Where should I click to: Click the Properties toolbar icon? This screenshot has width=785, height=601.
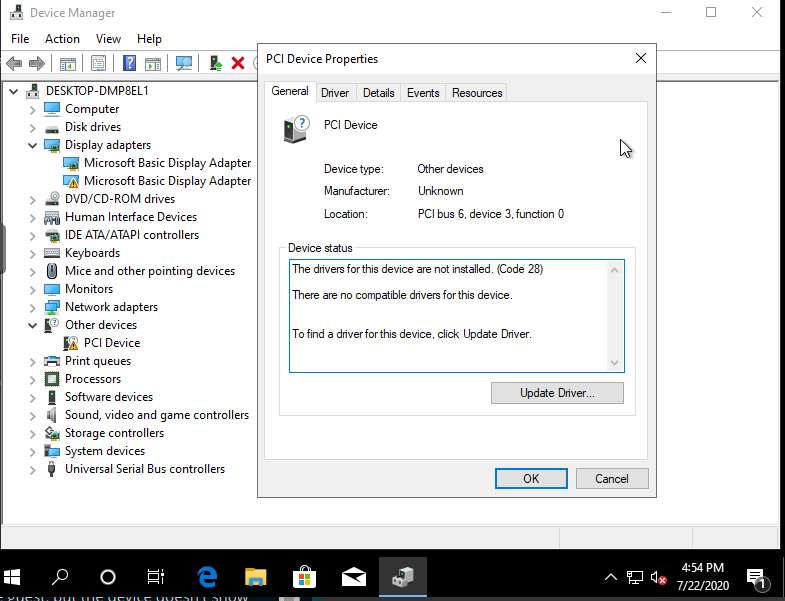[x=98, y=63]
